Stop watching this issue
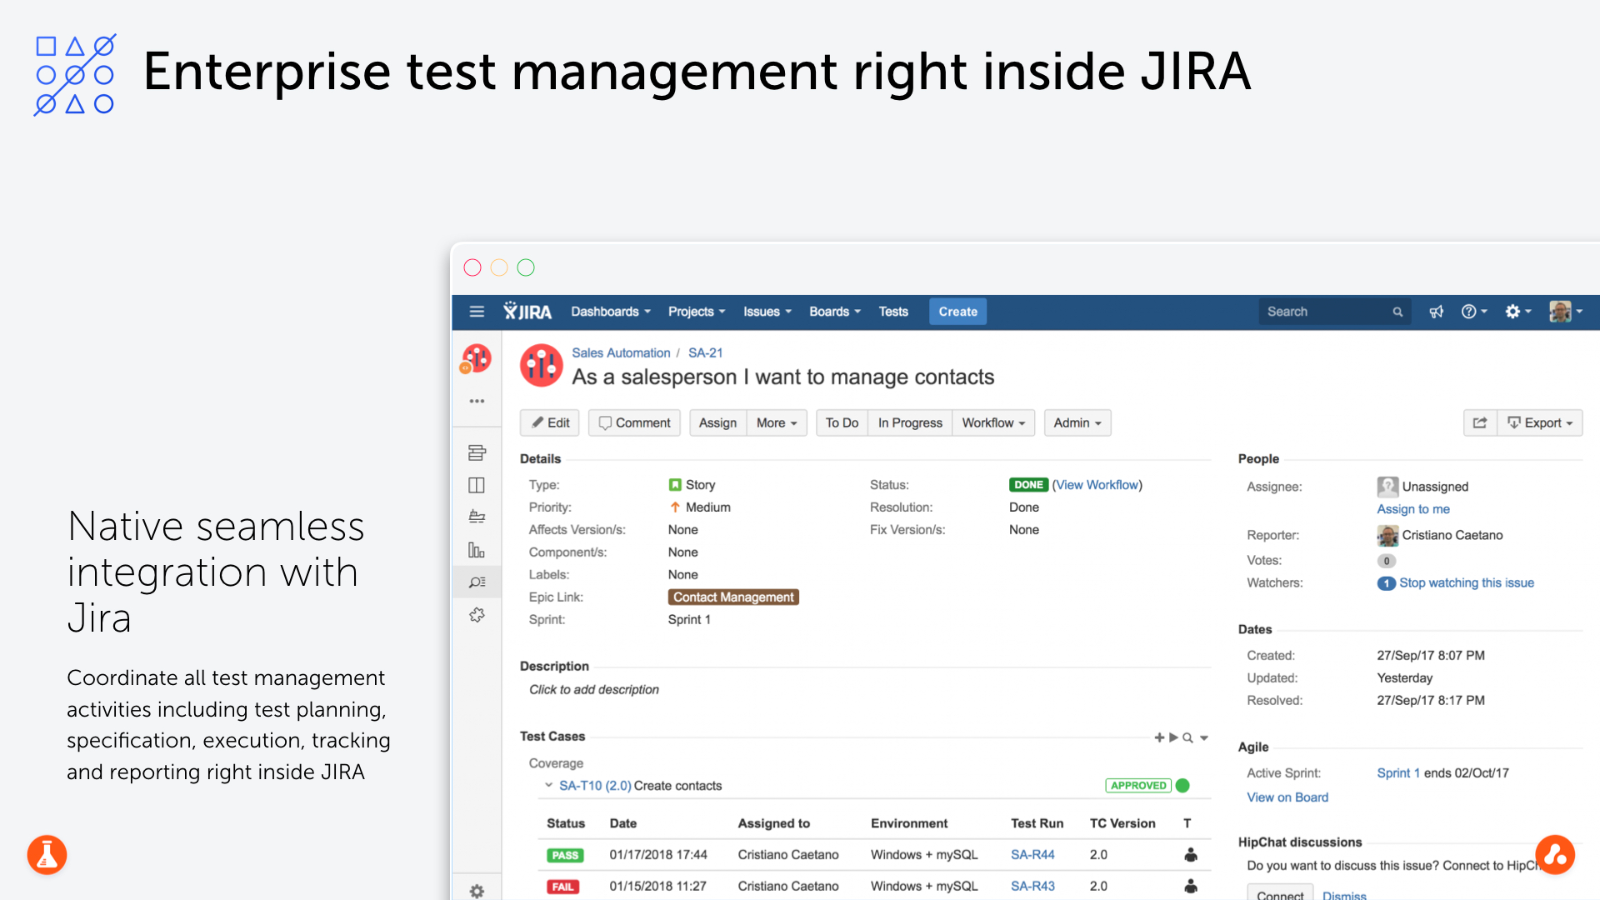The height and width of the screenshot is (900, 1600). point(1466,583)
